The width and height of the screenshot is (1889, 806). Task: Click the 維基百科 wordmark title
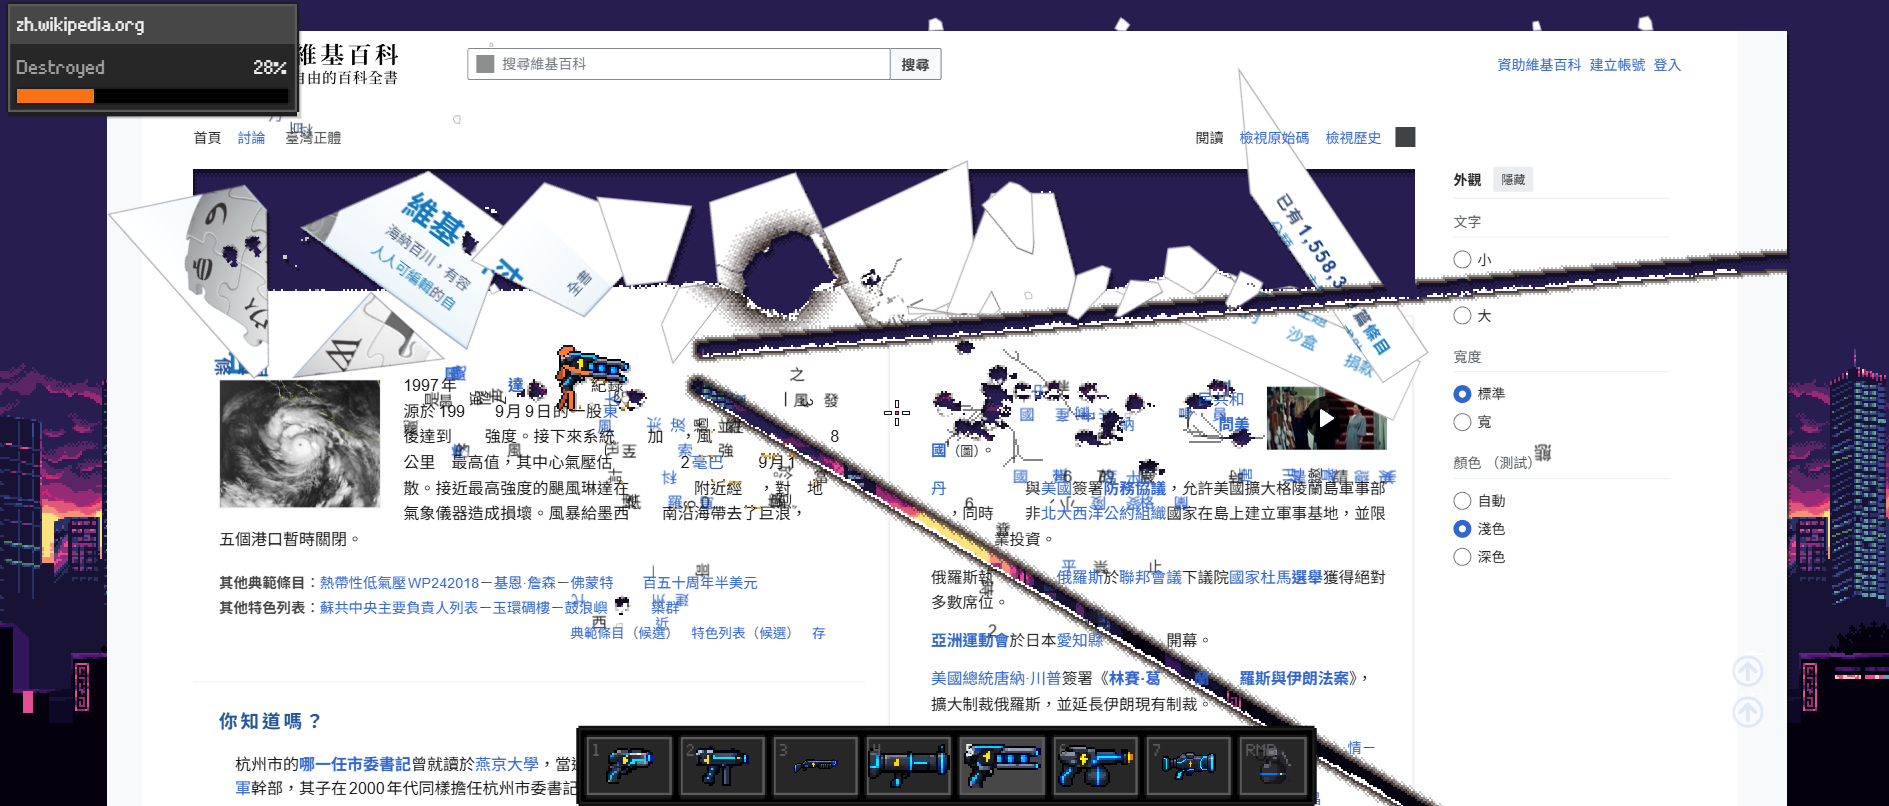tap(348, 54)
